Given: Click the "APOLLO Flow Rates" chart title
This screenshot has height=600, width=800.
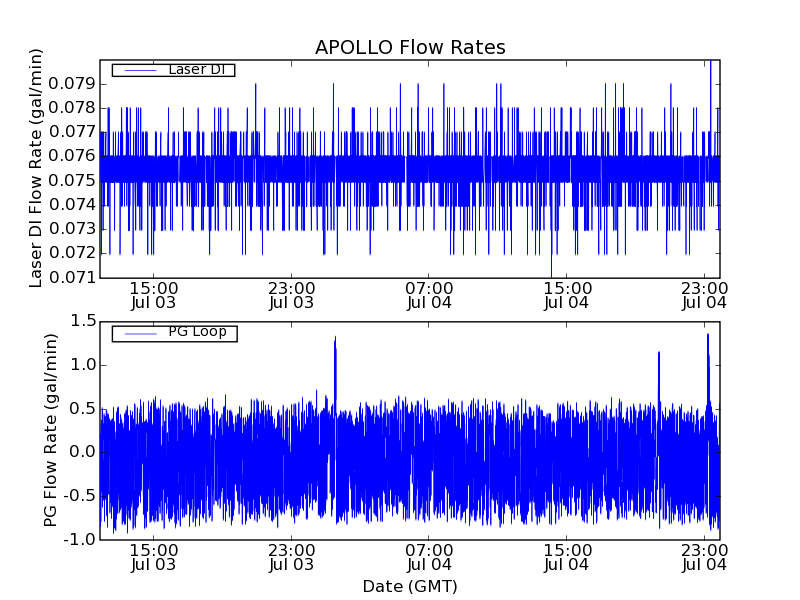Looking at the screenshot, I should 410,47.
